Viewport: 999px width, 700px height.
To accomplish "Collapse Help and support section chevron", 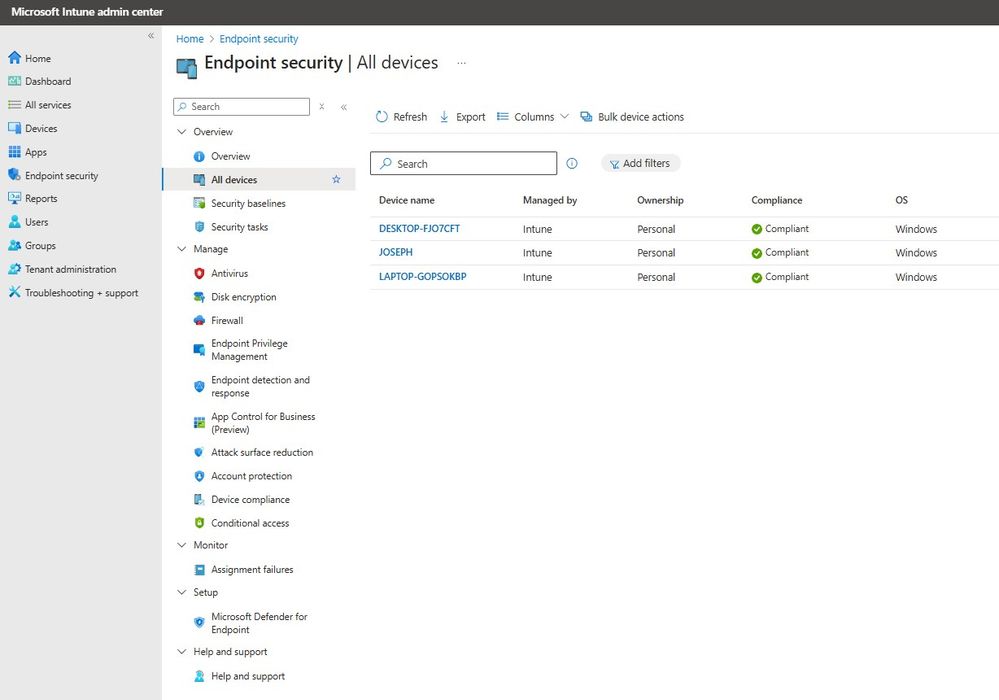I will pyautogui.click(x=182, y=652).
